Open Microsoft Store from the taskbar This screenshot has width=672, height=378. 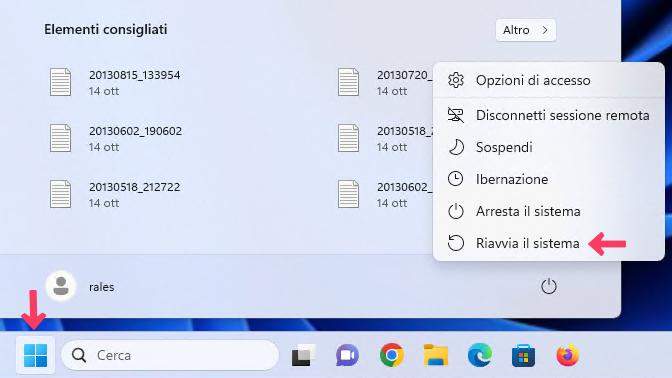point(523,355)
